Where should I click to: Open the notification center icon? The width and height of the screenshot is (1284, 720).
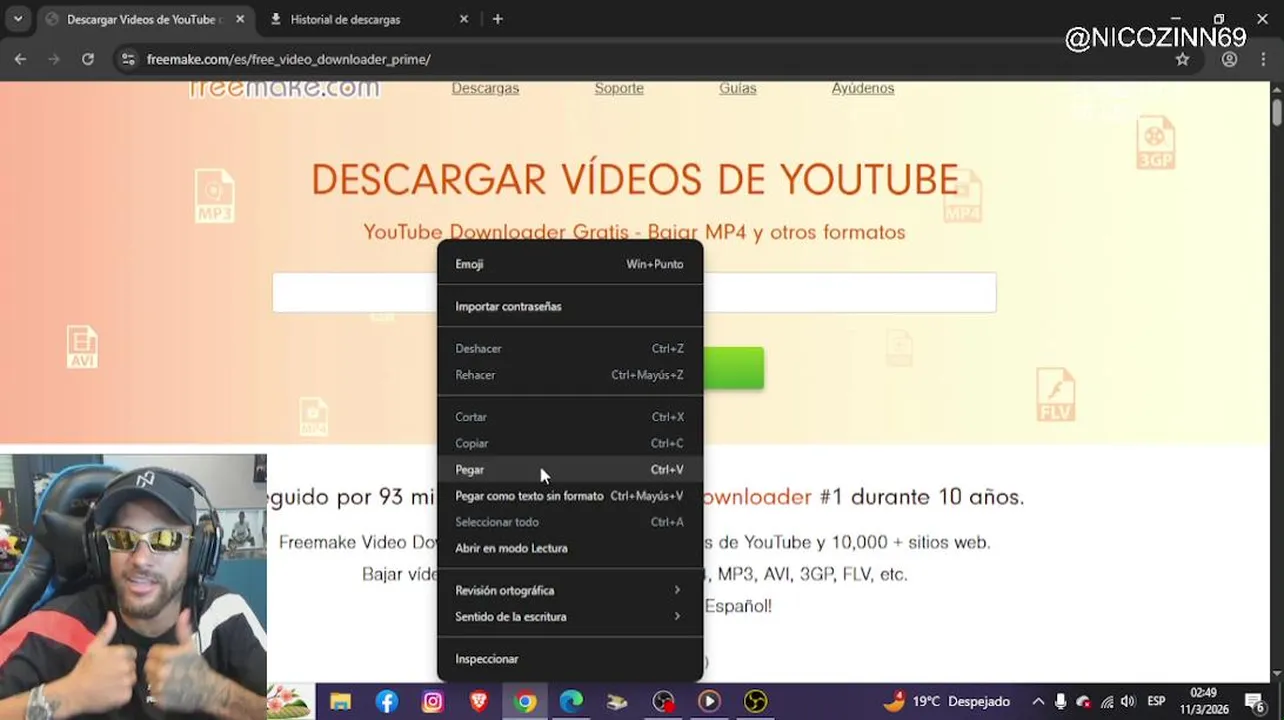pos(1256,702)
